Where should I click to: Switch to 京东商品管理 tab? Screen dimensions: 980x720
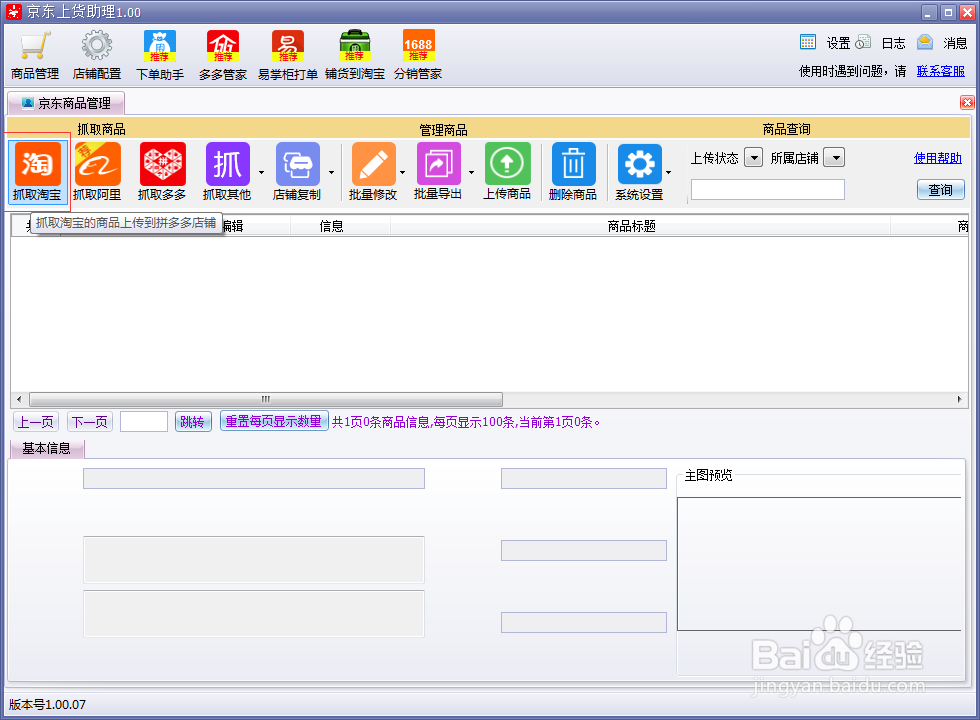click(x=66, y=103)
